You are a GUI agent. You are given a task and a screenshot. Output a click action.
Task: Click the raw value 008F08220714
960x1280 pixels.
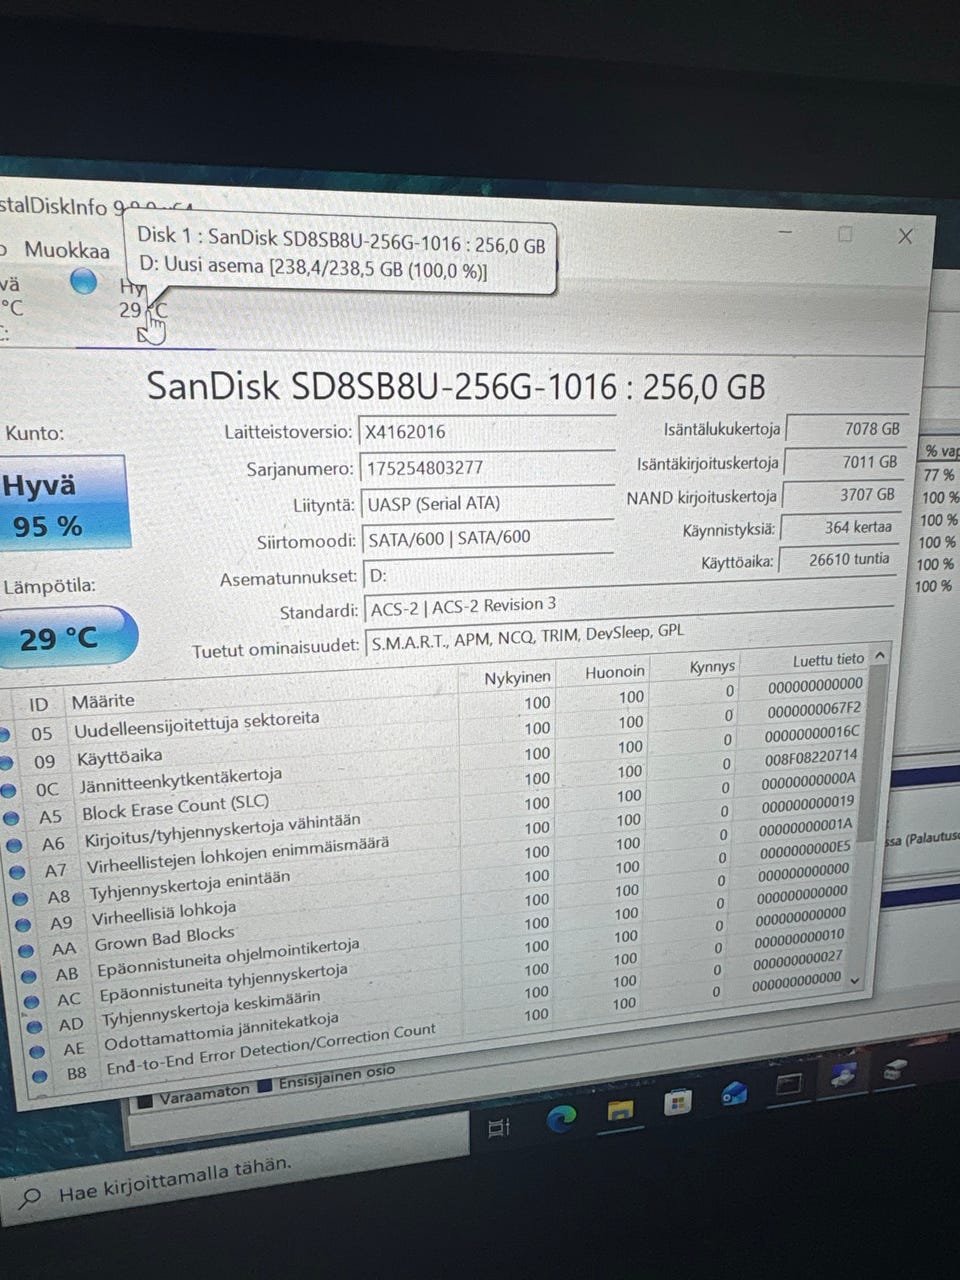(x=811, y=757)
